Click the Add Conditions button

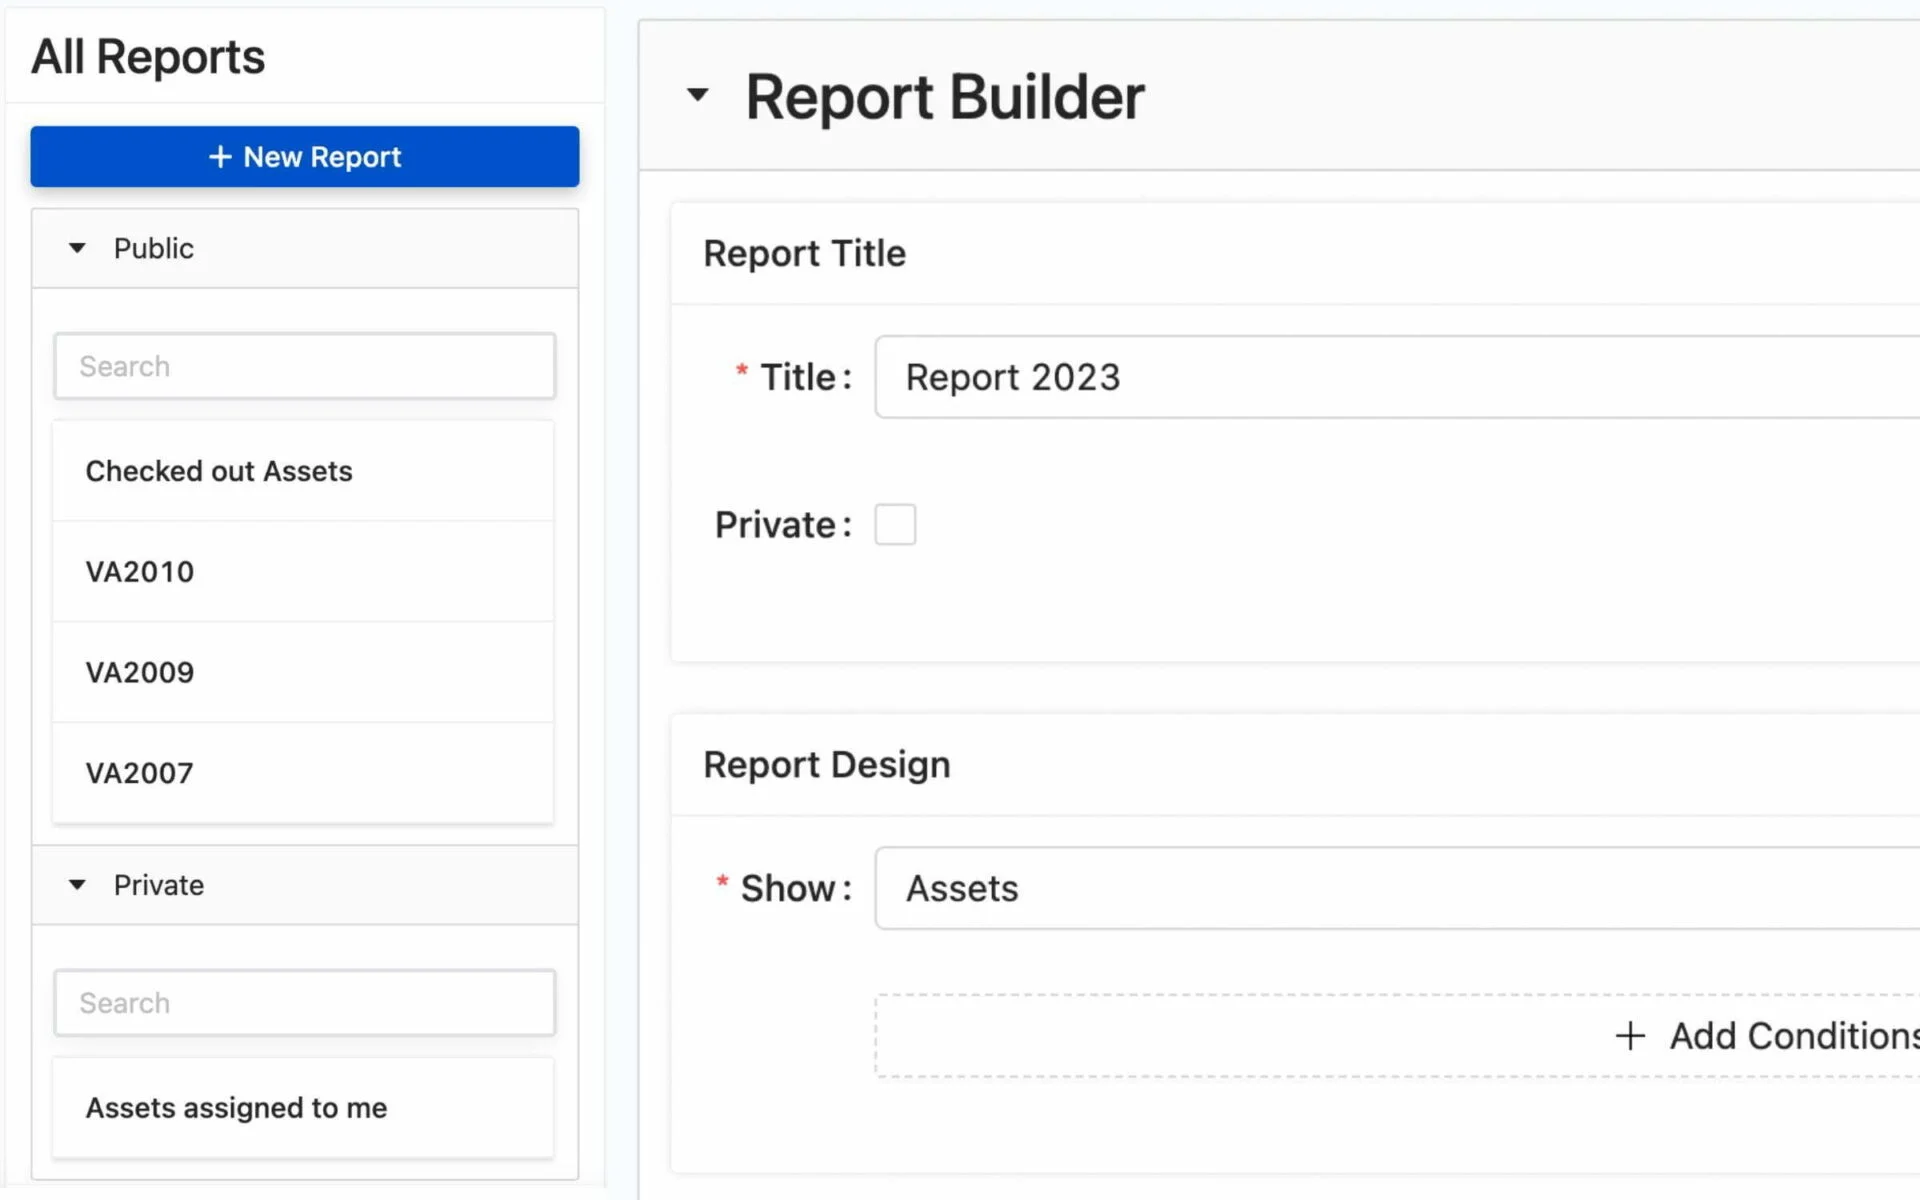[x=1397, y=1036]
